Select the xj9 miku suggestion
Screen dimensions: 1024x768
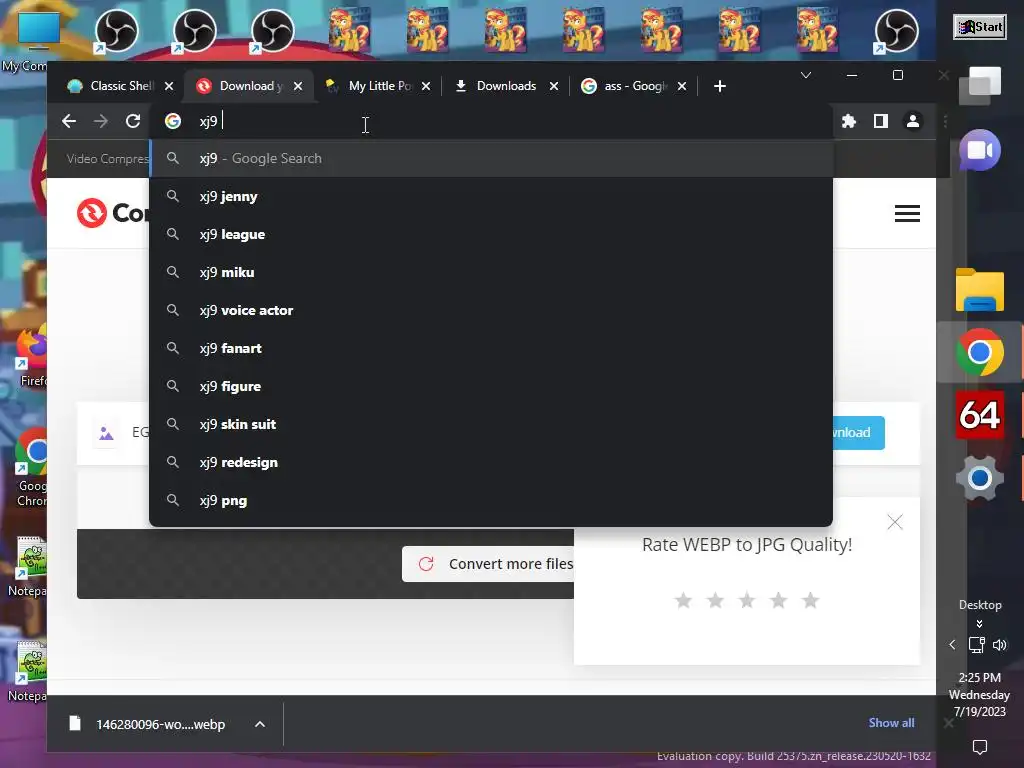(x=491, y=272)
